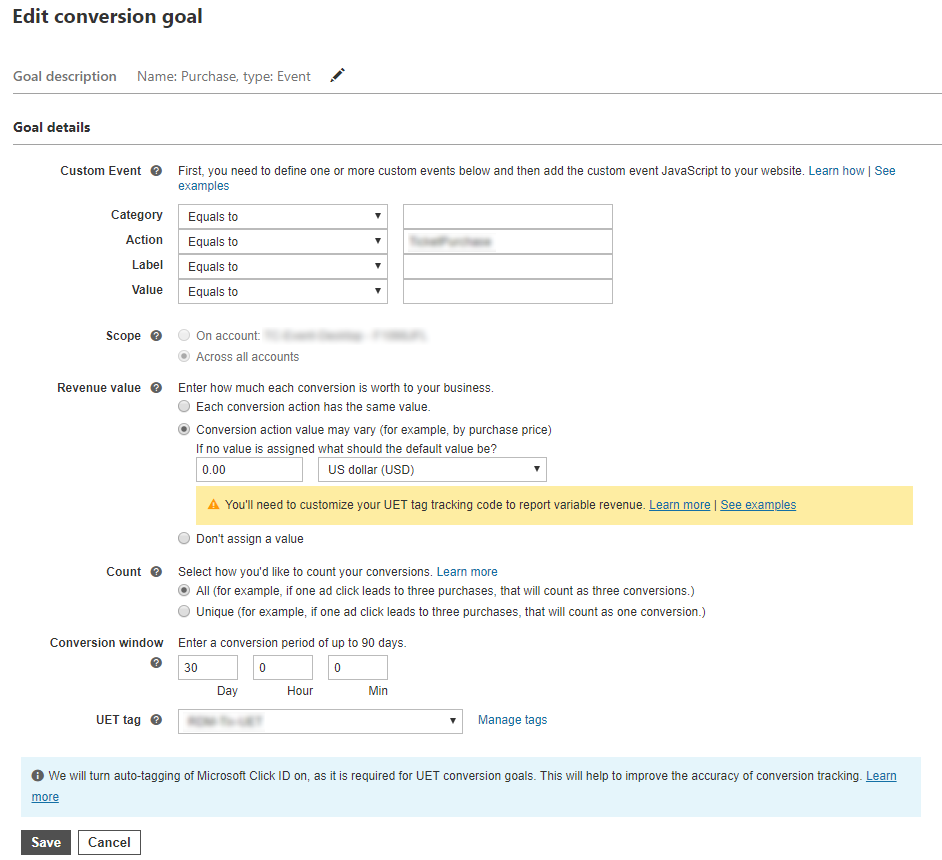Click the Day conversion window field
Screen dimensions: 942x860
pyautogui.click(x=208, y=668)
